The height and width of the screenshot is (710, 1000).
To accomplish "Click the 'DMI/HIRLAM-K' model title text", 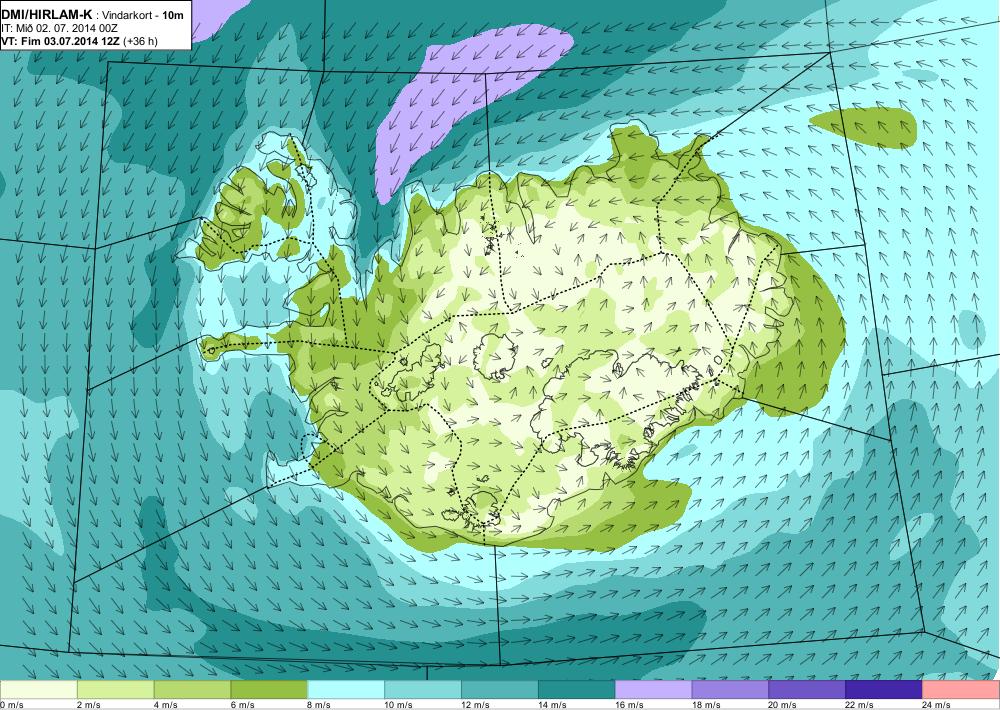I will tap(47, 15).
